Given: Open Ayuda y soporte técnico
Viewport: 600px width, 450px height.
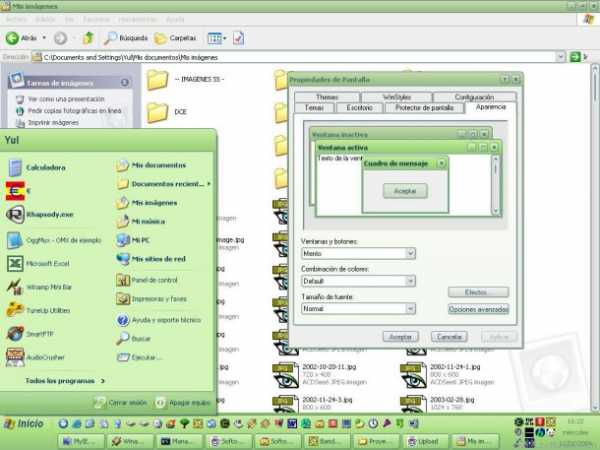Looking at the screenshot, I should pyautogui.click(x=158, y=320).
